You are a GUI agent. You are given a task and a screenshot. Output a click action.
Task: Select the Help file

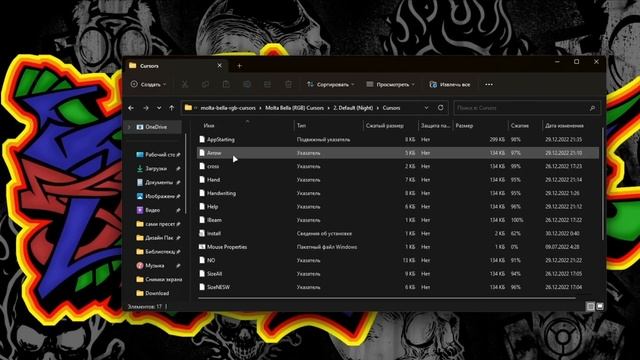pos(213,207)
